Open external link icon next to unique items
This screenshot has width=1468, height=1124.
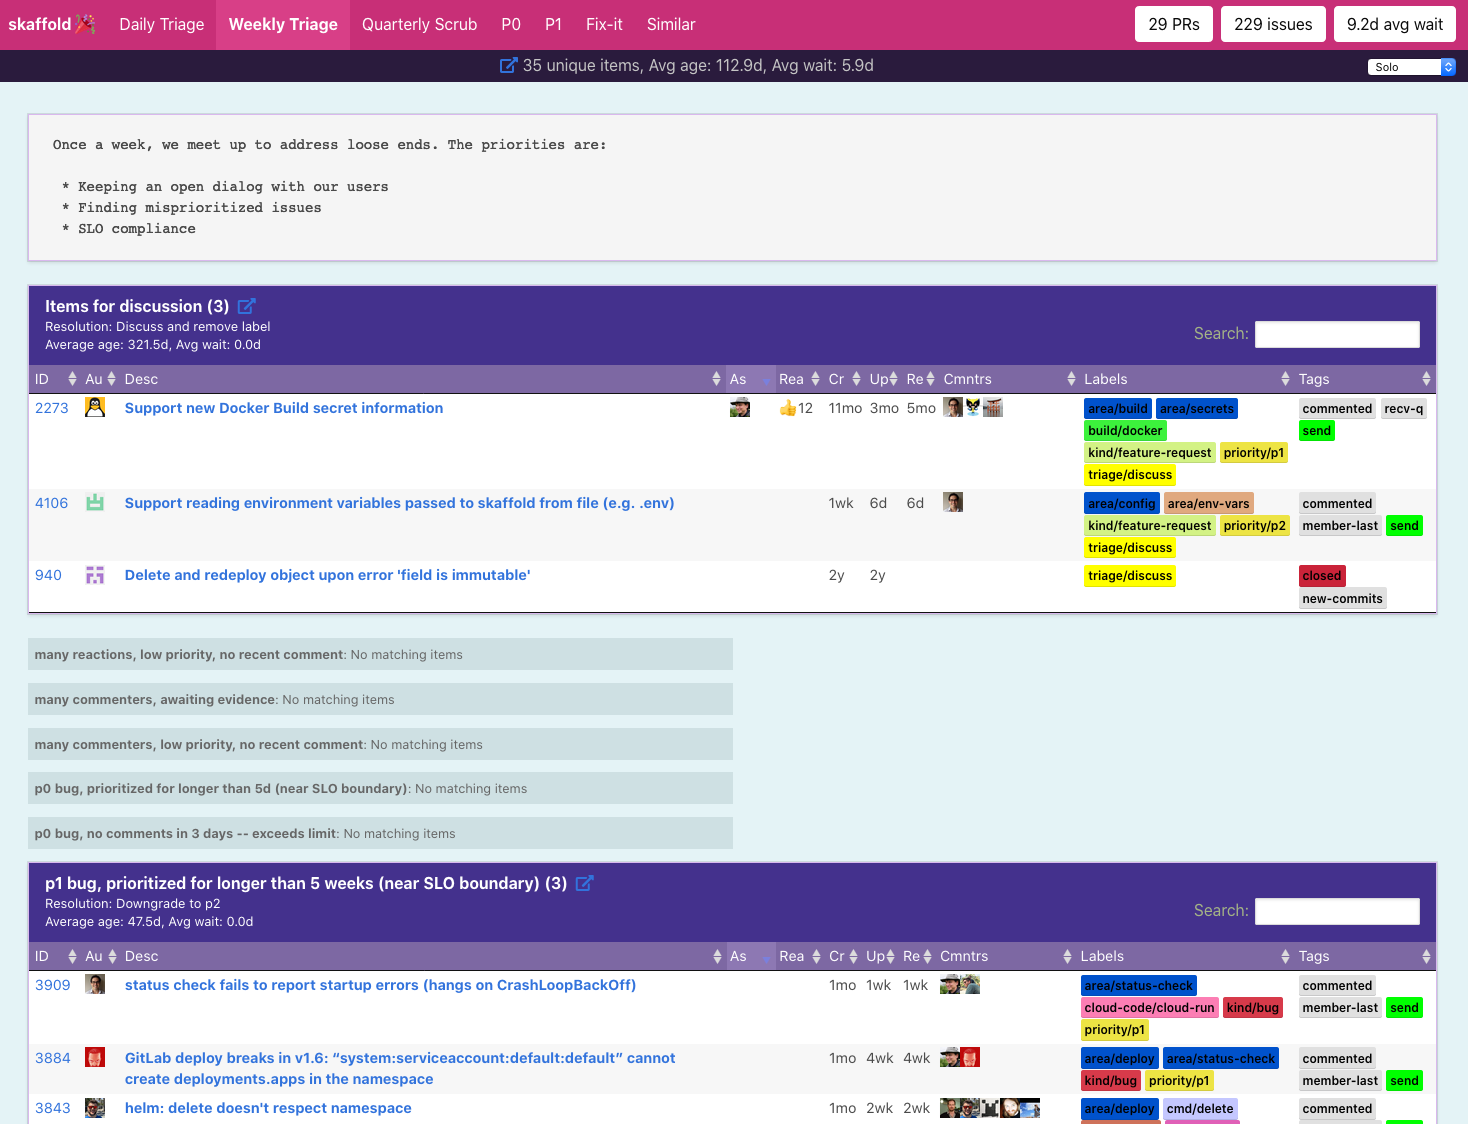[x=508, y=65]
